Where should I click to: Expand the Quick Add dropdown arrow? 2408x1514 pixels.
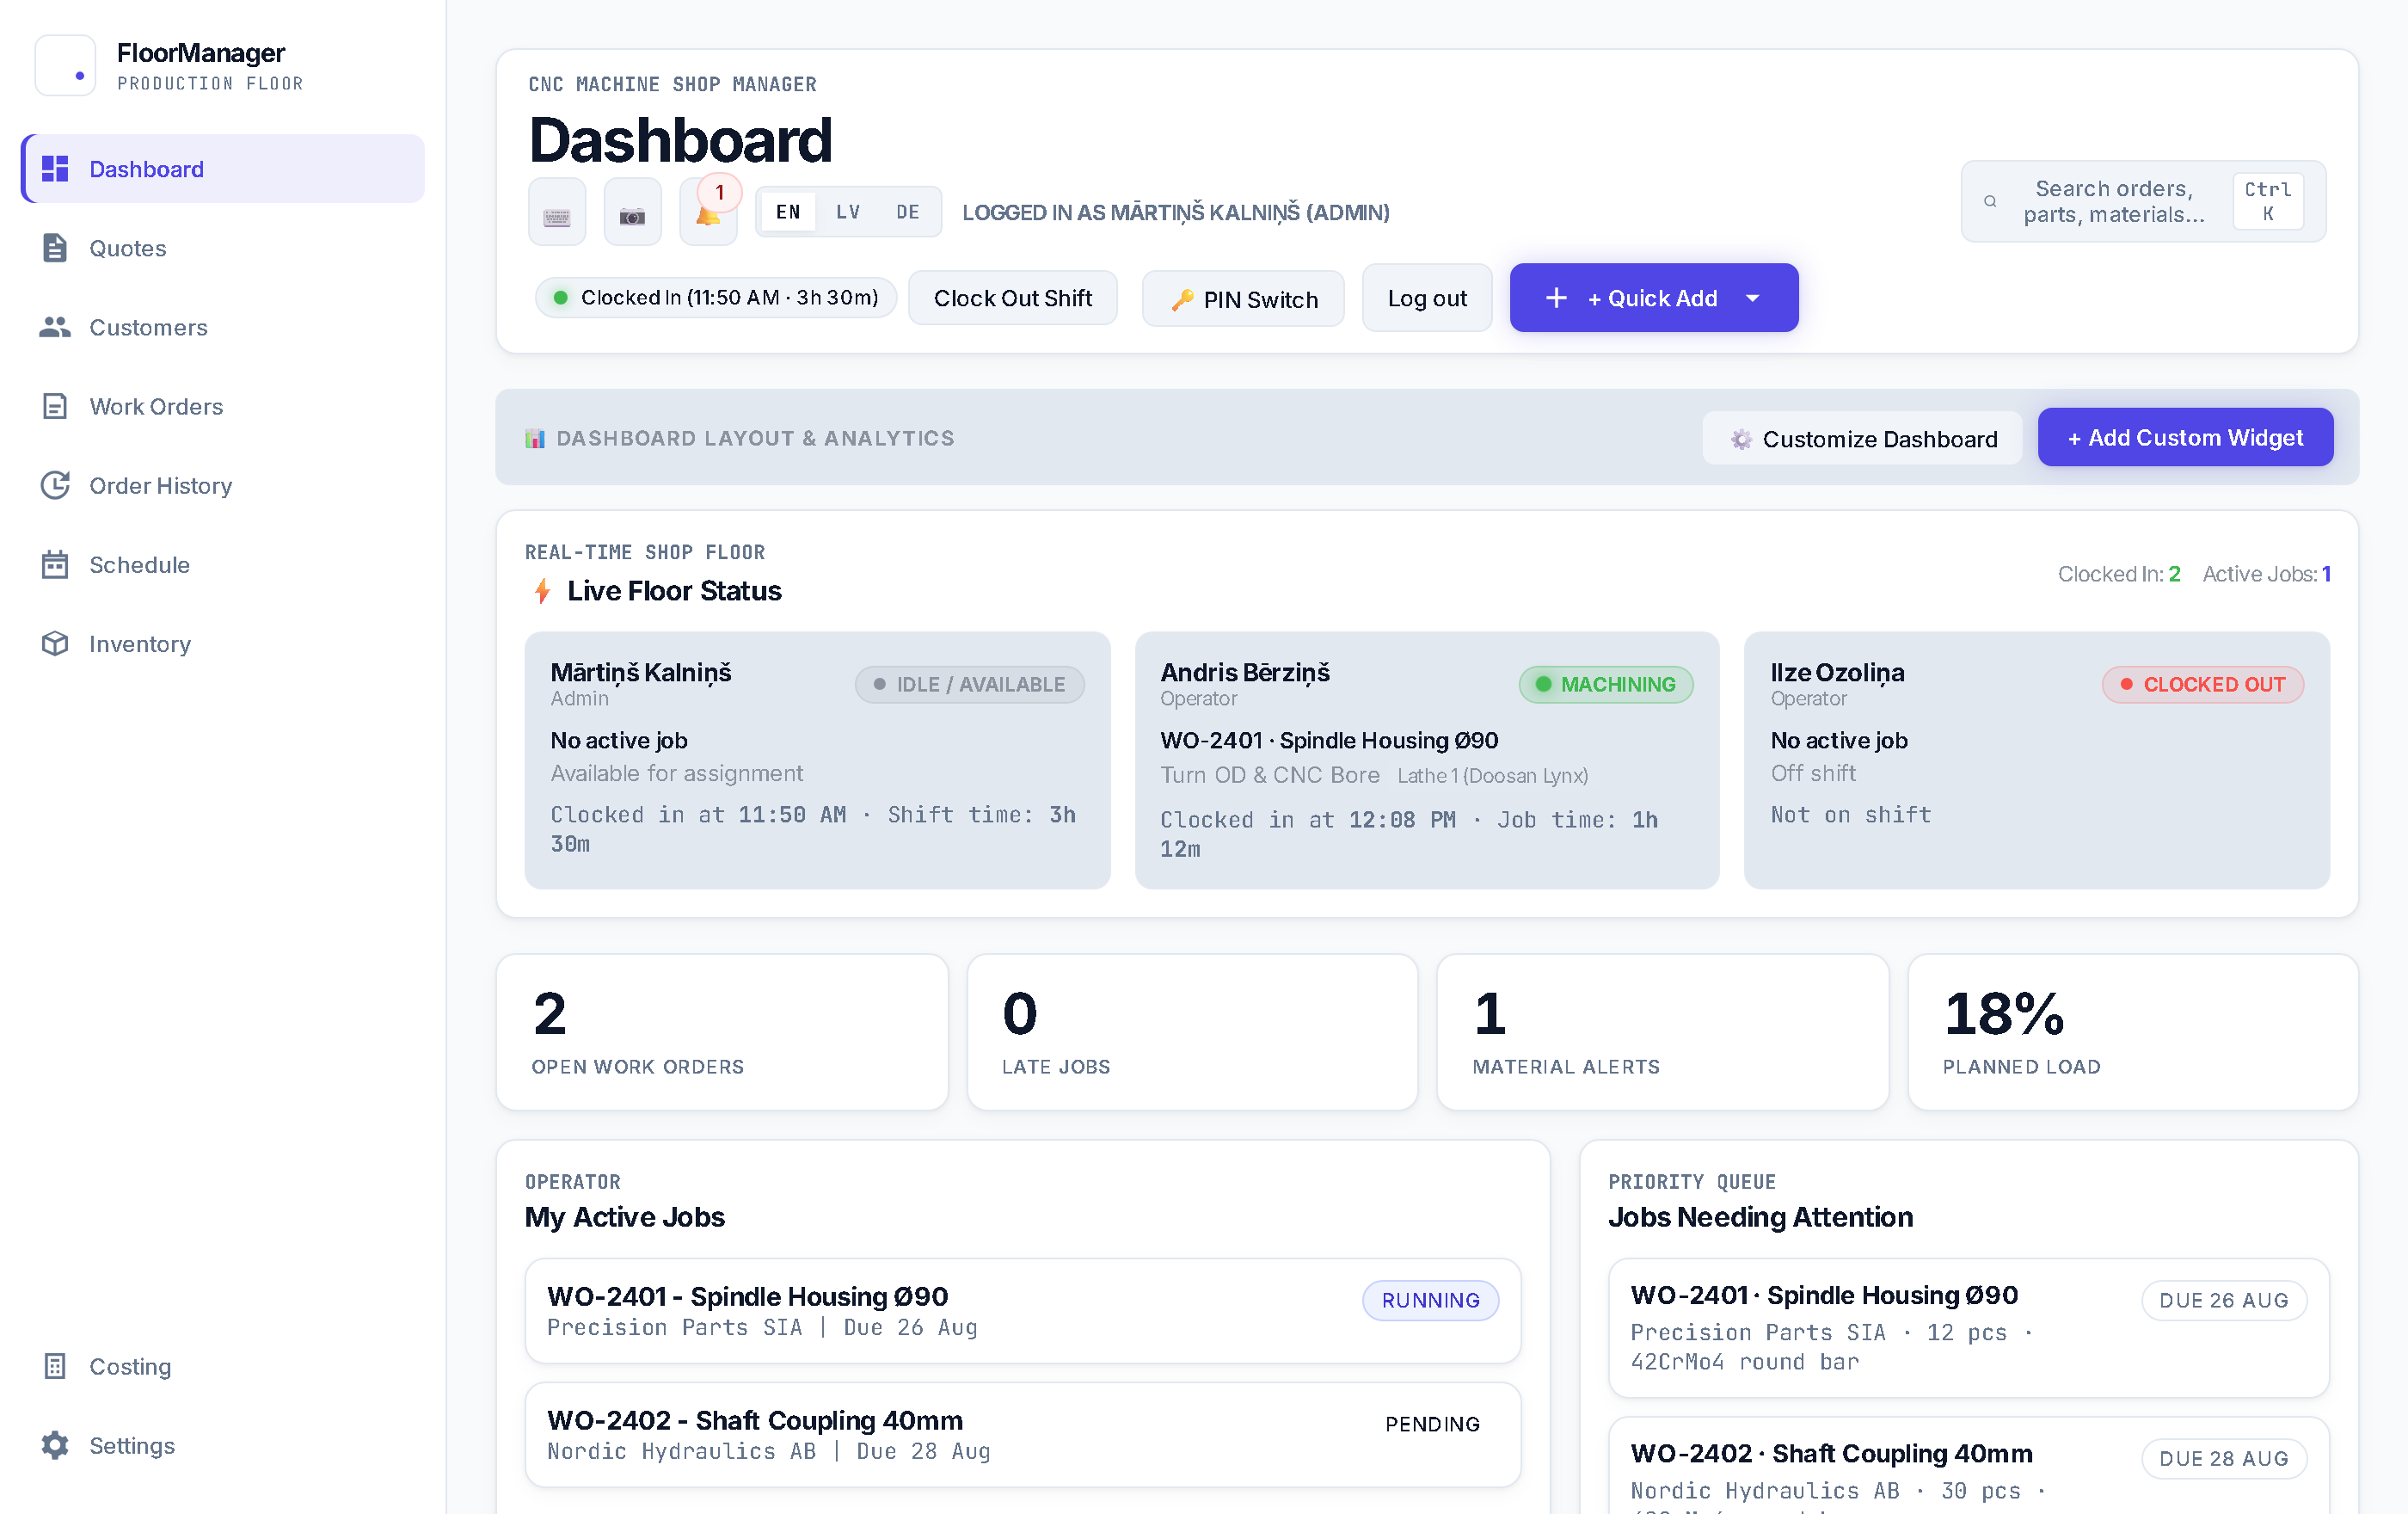1752,298
